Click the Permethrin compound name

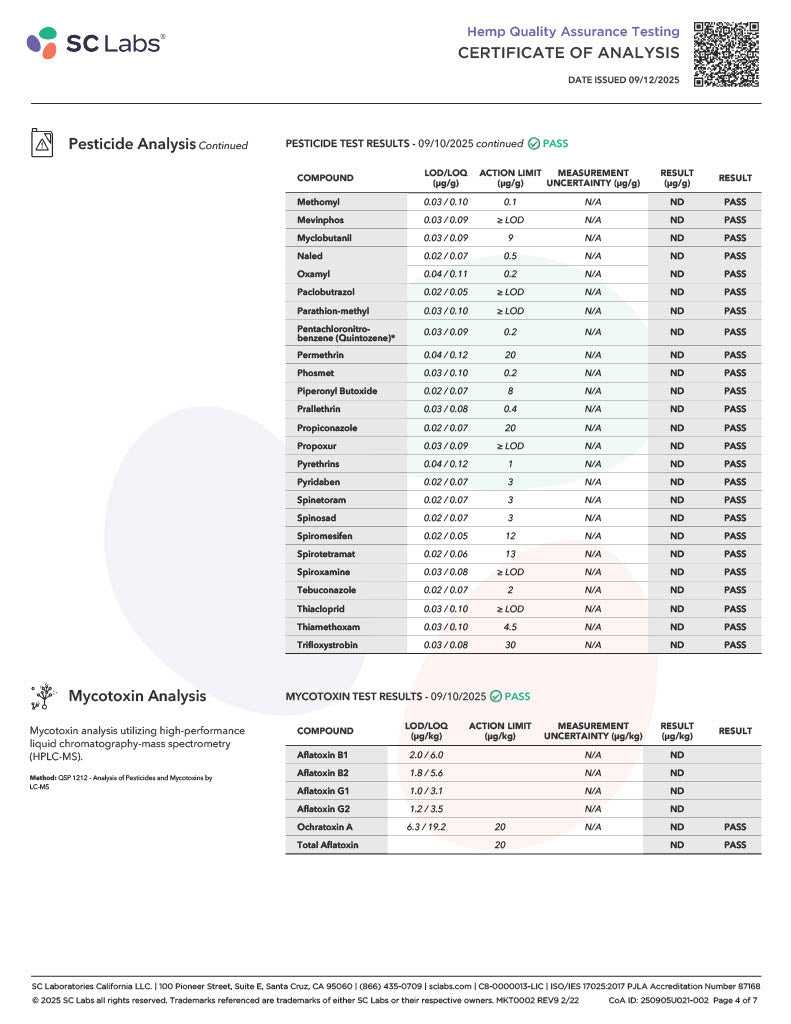[x=319, y=355]
